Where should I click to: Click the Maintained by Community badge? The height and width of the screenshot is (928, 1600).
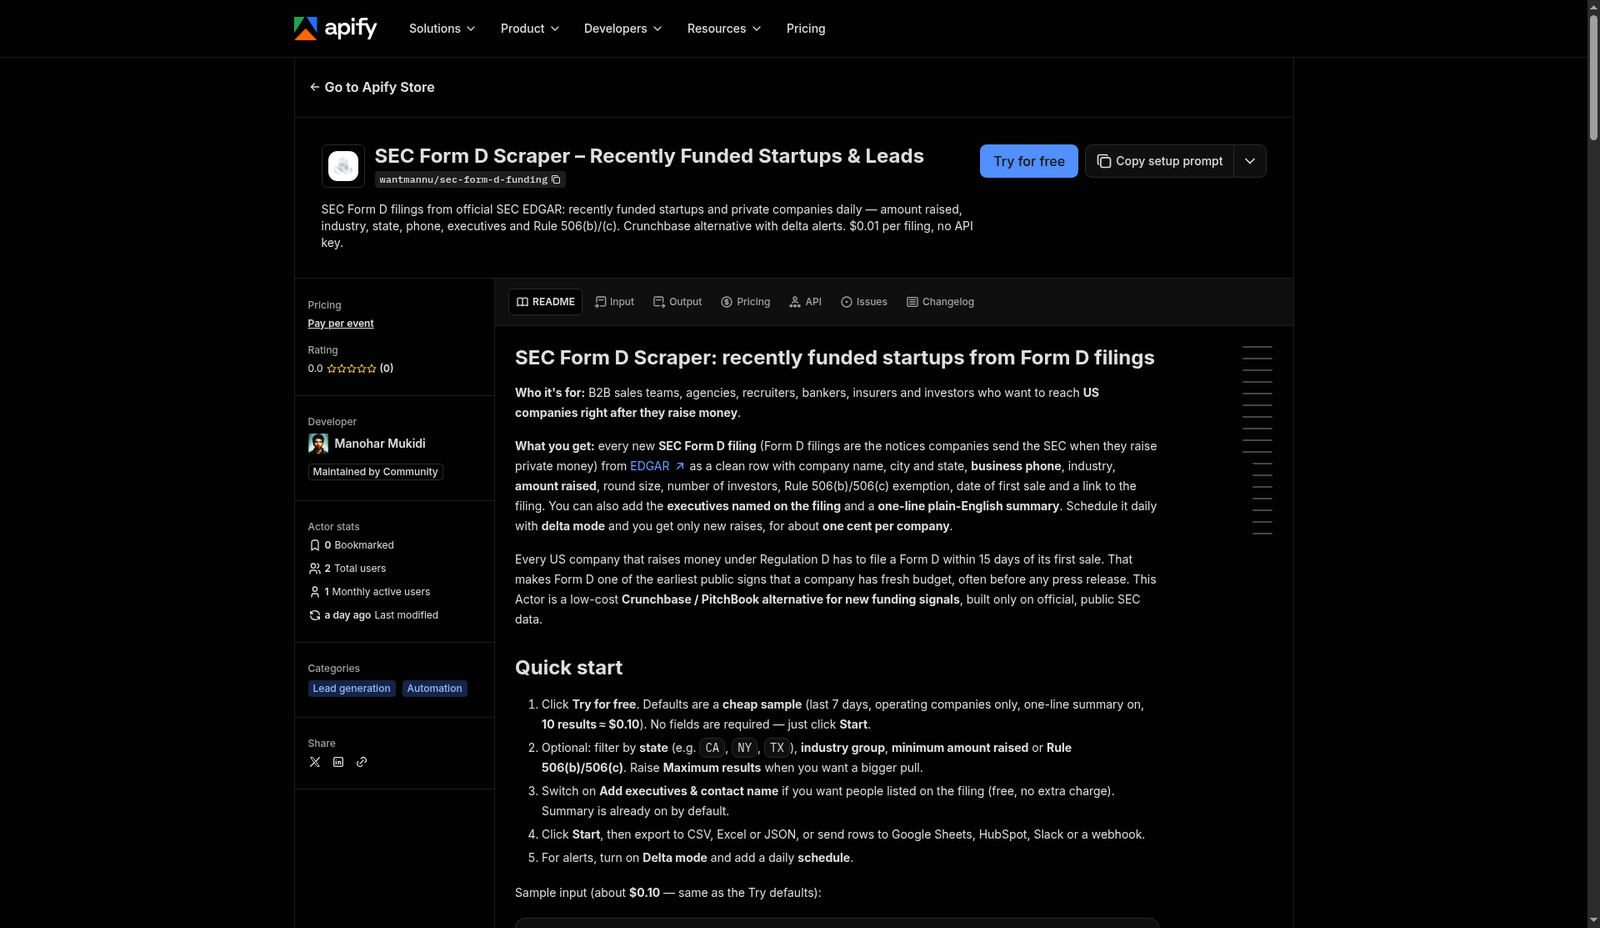pos(375,472)
